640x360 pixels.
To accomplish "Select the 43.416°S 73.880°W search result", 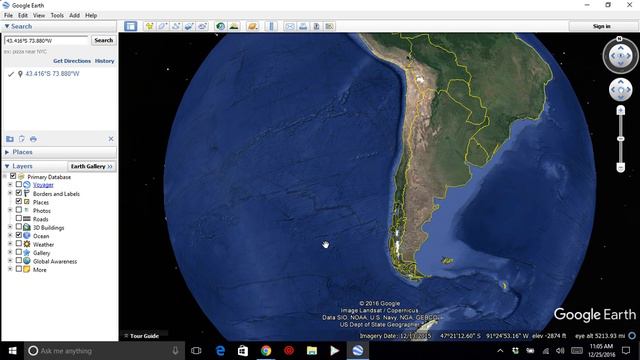I will [x=52, y=74].
